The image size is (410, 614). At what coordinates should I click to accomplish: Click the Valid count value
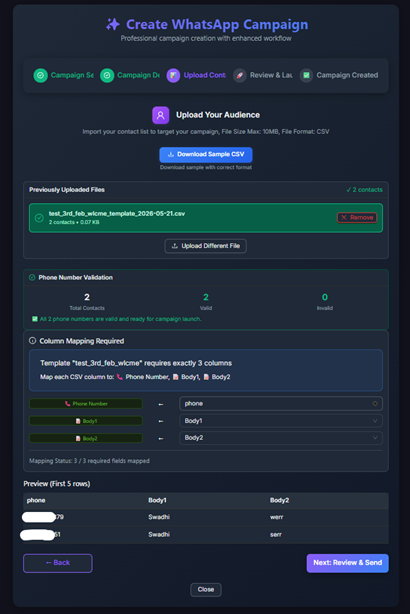coord(206,297)
